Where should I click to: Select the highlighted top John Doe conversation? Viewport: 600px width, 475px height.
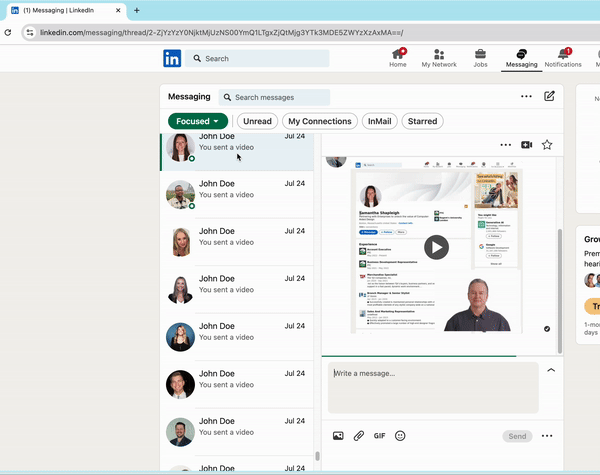point(236,152)
